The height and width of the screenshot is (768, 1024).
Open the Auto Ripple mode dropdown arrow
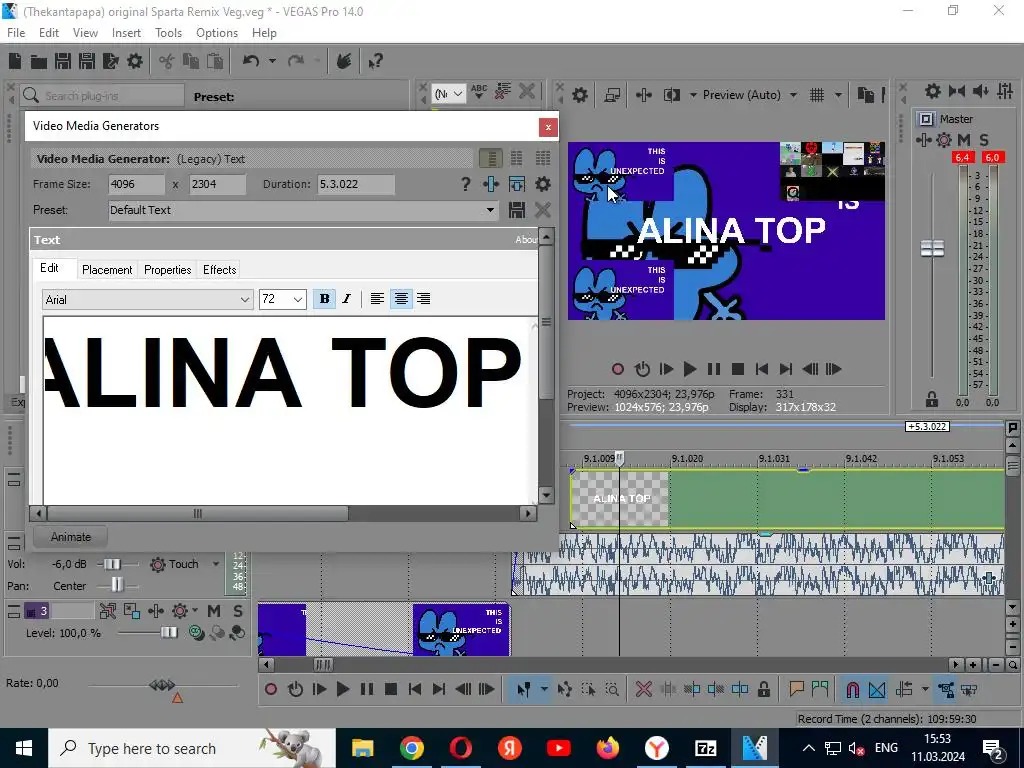click(925, 689)
